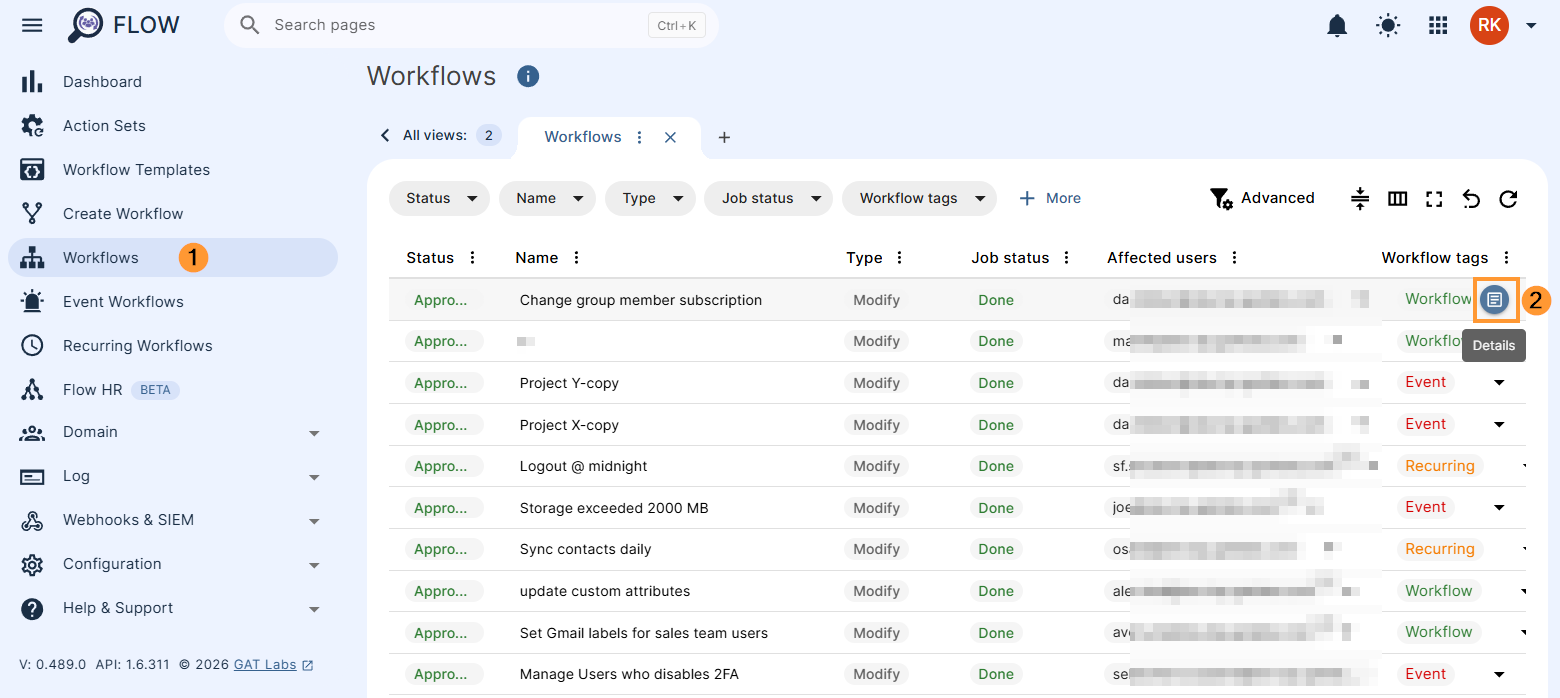The image size is (1560, 698).
Task: Open the Type column menu
Action: tap(900, 258)
